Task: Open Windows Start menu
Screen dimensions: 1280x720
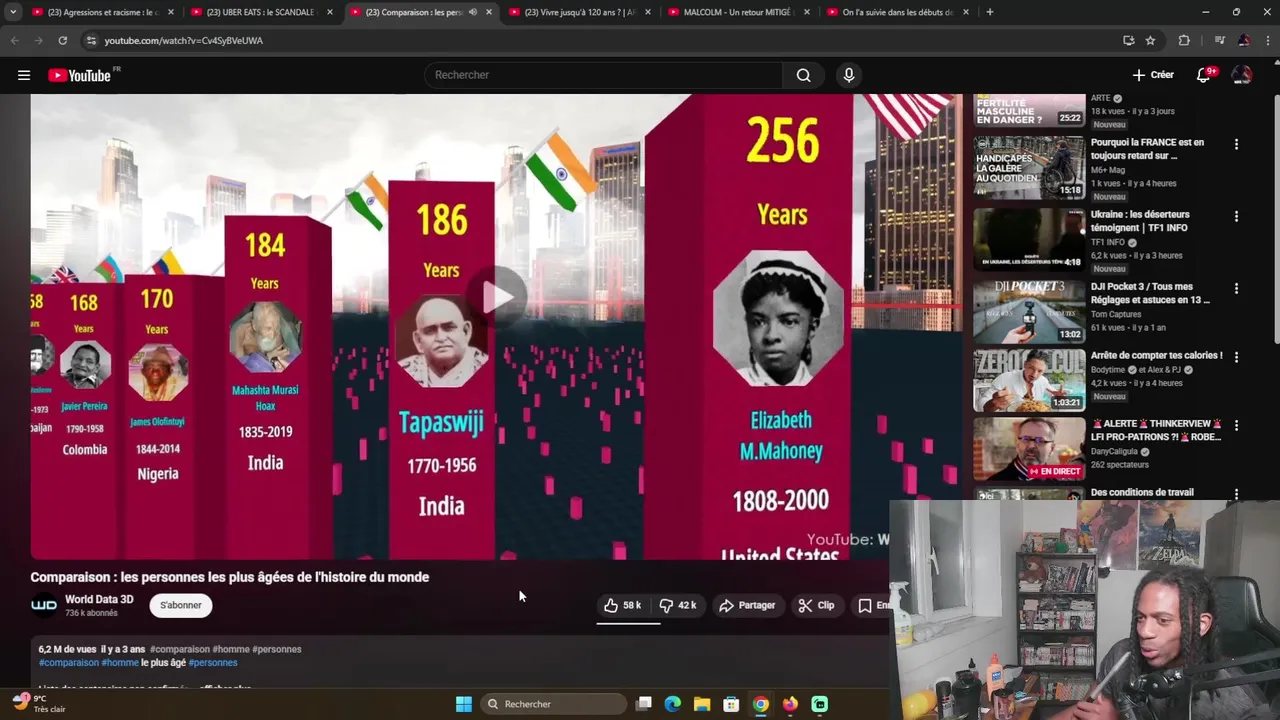Action: pyautogui.click(x=464, y=704)
